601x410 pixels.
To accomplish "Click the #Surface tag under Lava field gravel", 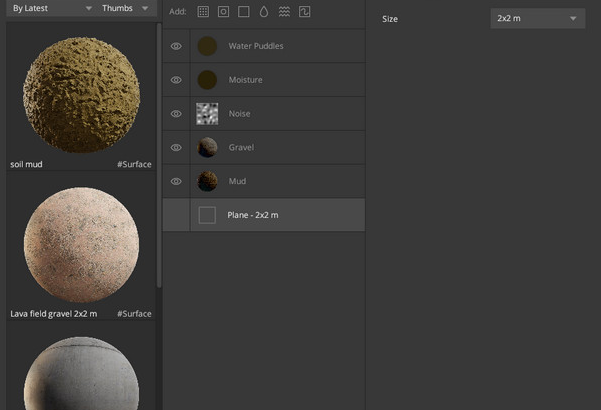I will 134,314.
